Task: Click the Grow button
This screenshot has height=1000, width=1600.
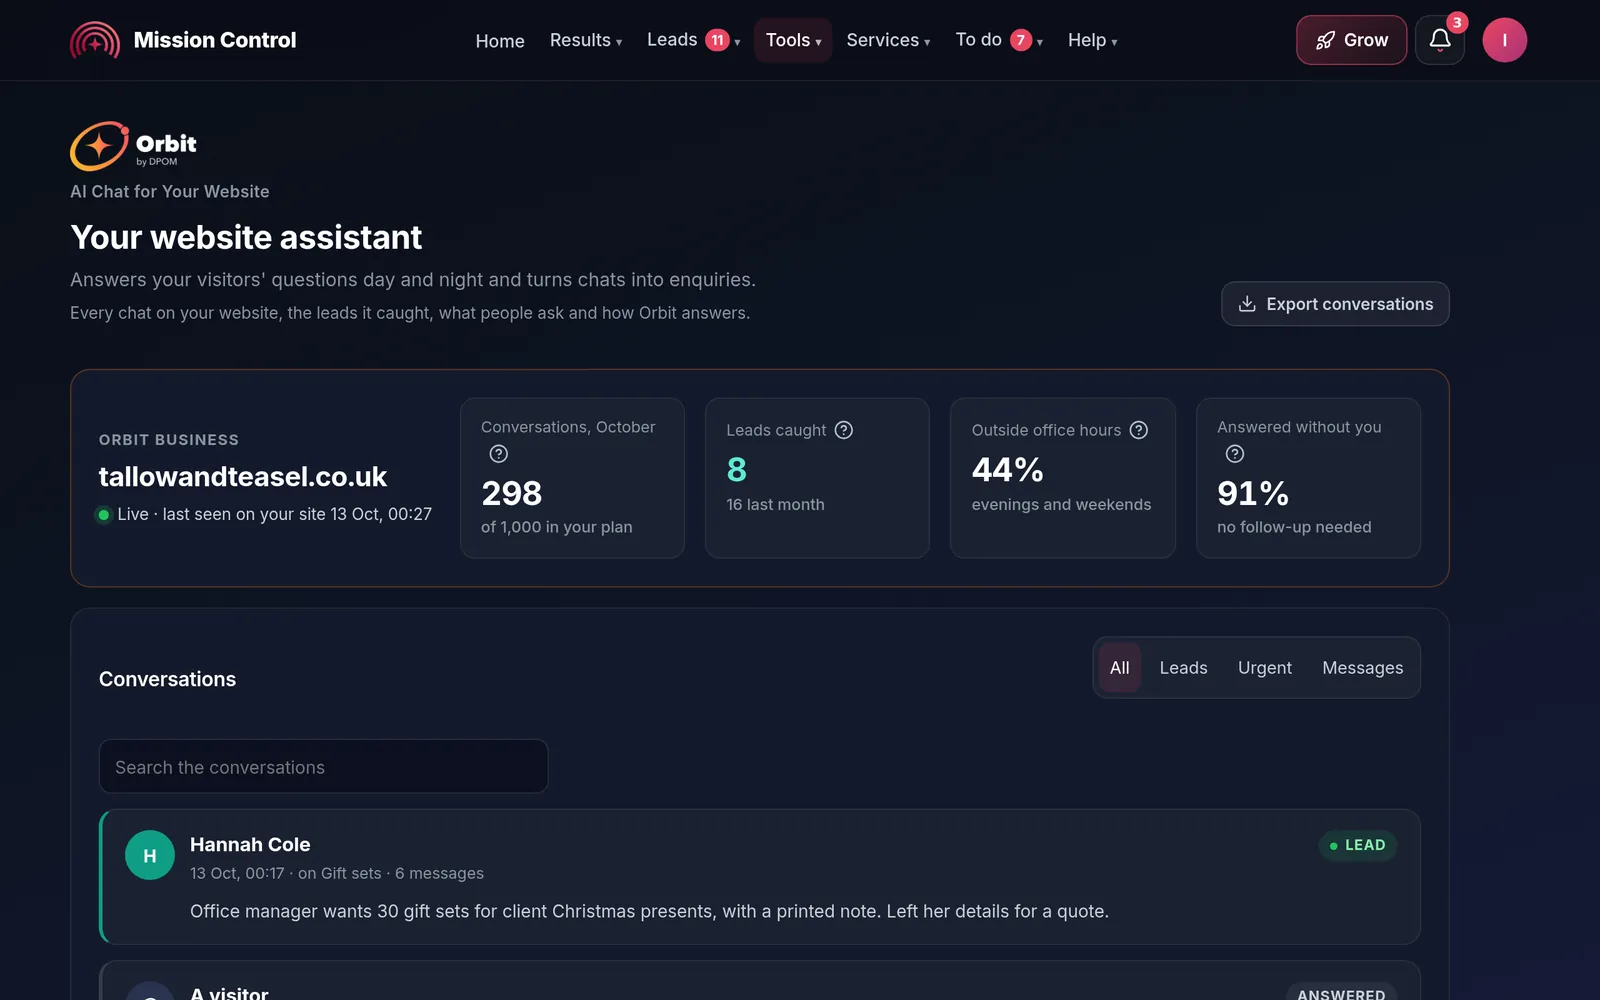Action: click(x=1351, y=40)
